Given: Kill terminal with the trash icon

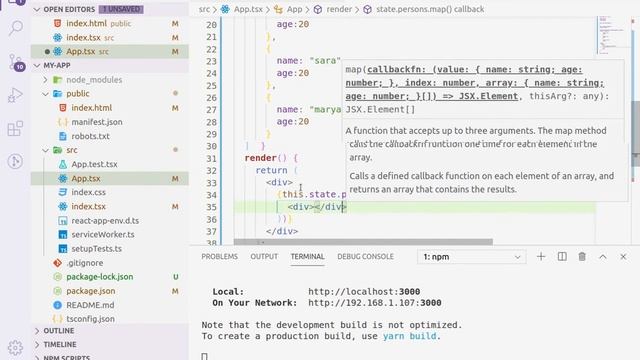Looking at the screenshot, I should coord(582,257).
